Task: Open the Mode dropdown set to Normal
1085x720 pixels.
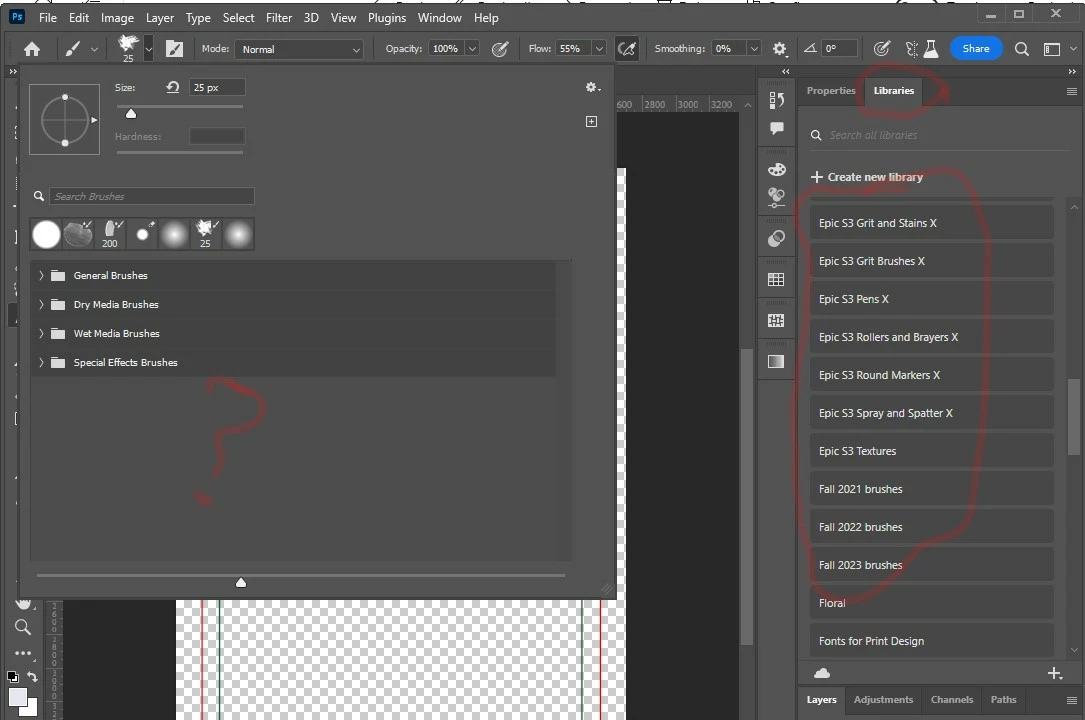Action: [x=299, y=49]
